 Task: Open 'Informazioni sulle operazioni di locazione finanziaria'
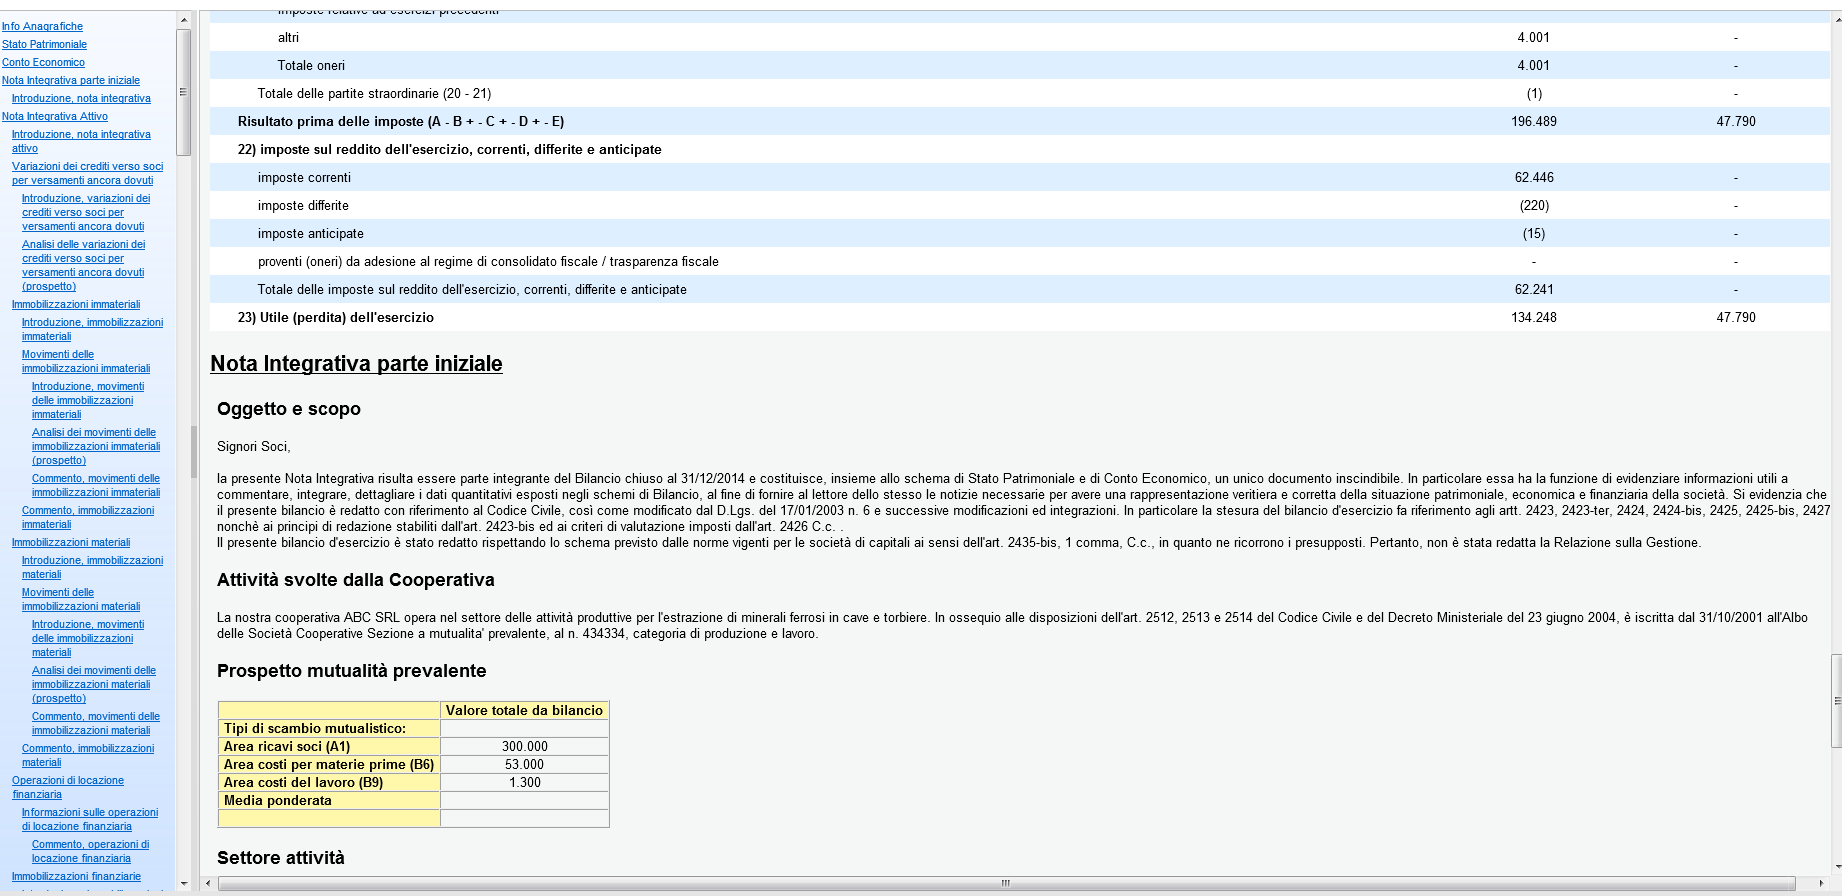90,819
